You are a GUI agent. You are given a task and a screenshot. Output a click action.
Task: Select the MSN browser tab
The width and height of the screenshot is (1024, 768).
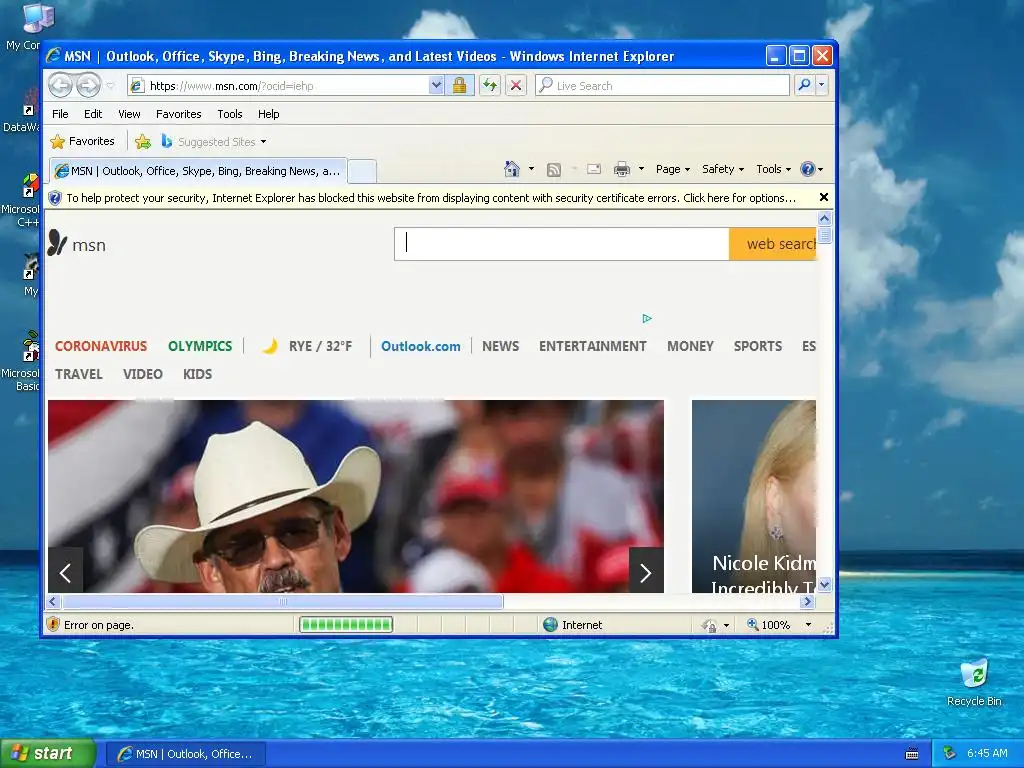(198, 171)
